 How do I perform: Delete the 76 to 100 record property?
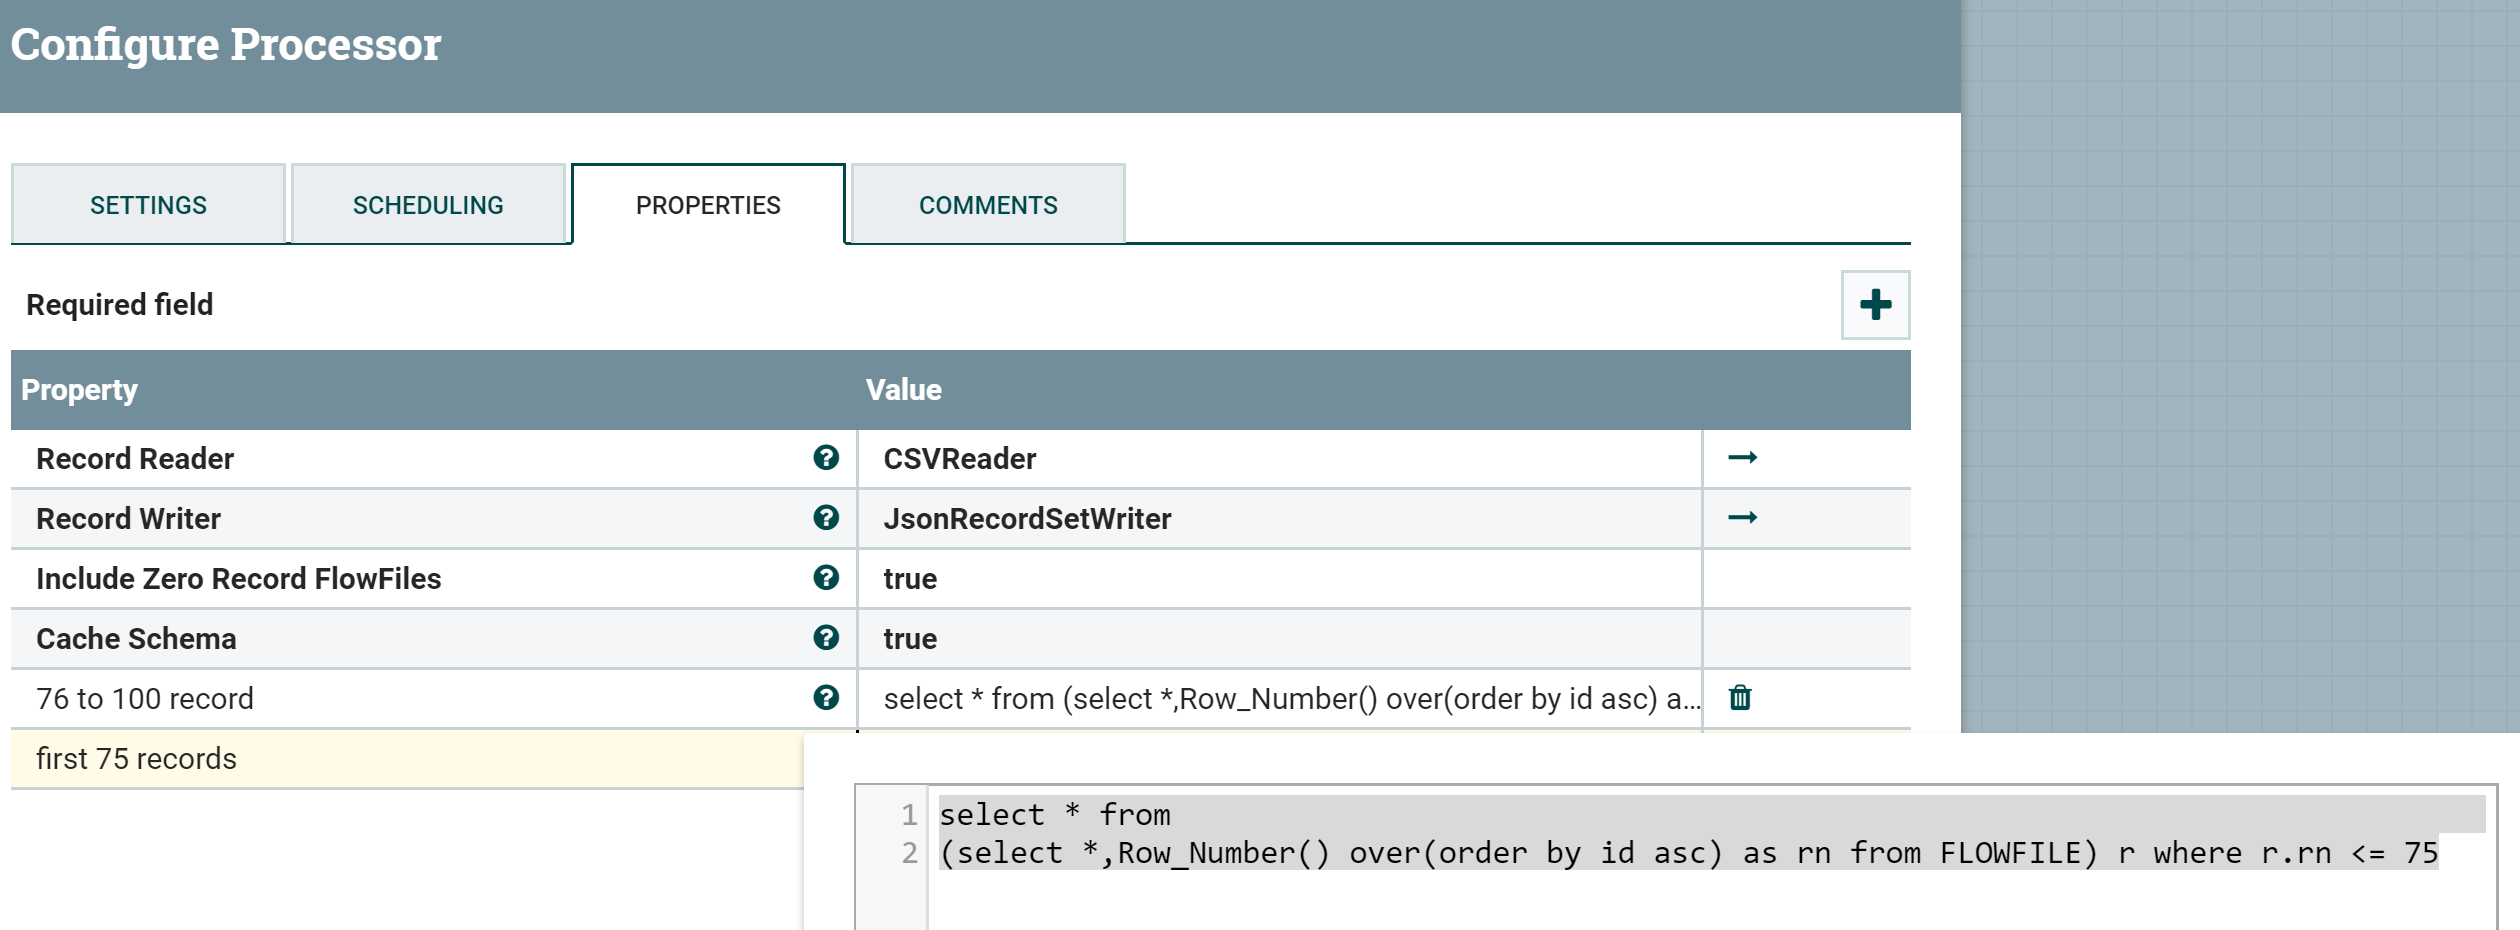1740,698
